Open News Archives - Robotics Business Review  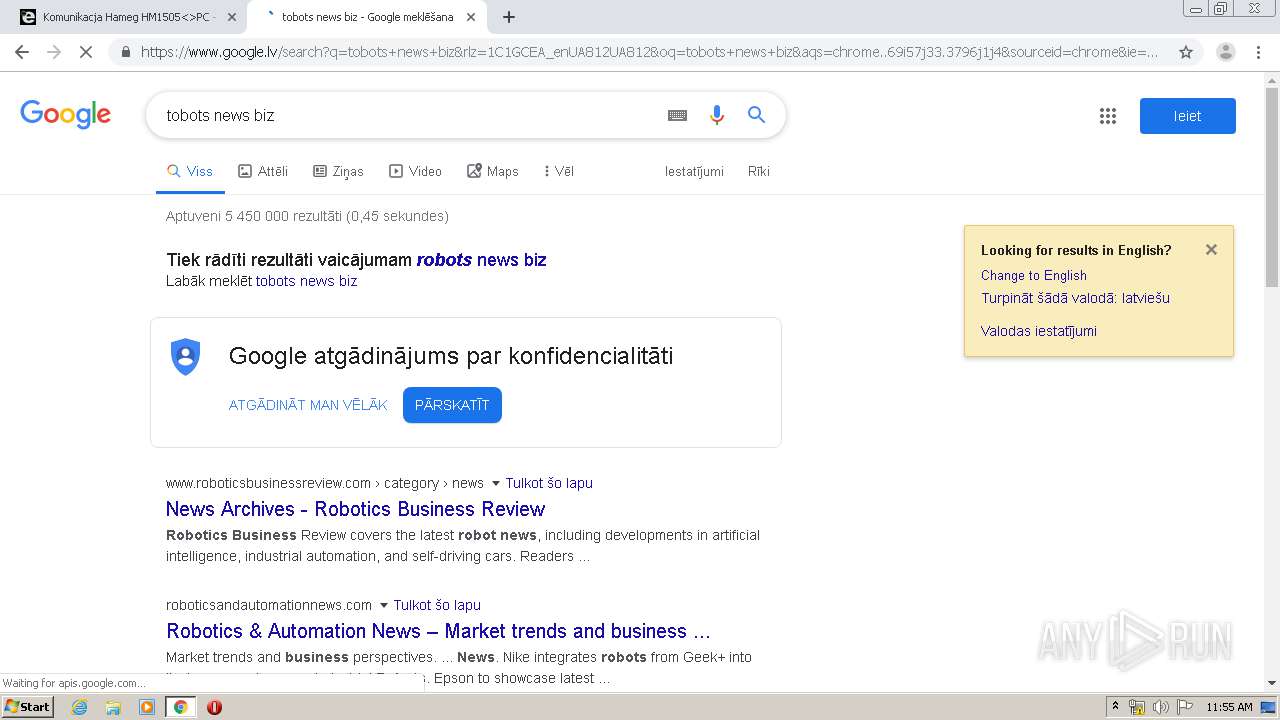[355, 509]
